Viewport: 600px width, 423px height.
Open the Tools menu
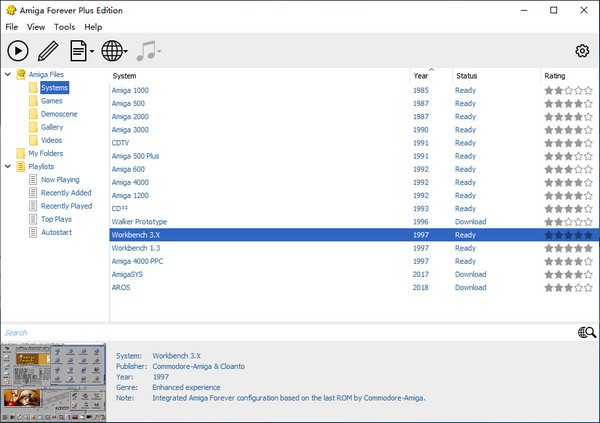pyautogui.click(x=64, y=27)
